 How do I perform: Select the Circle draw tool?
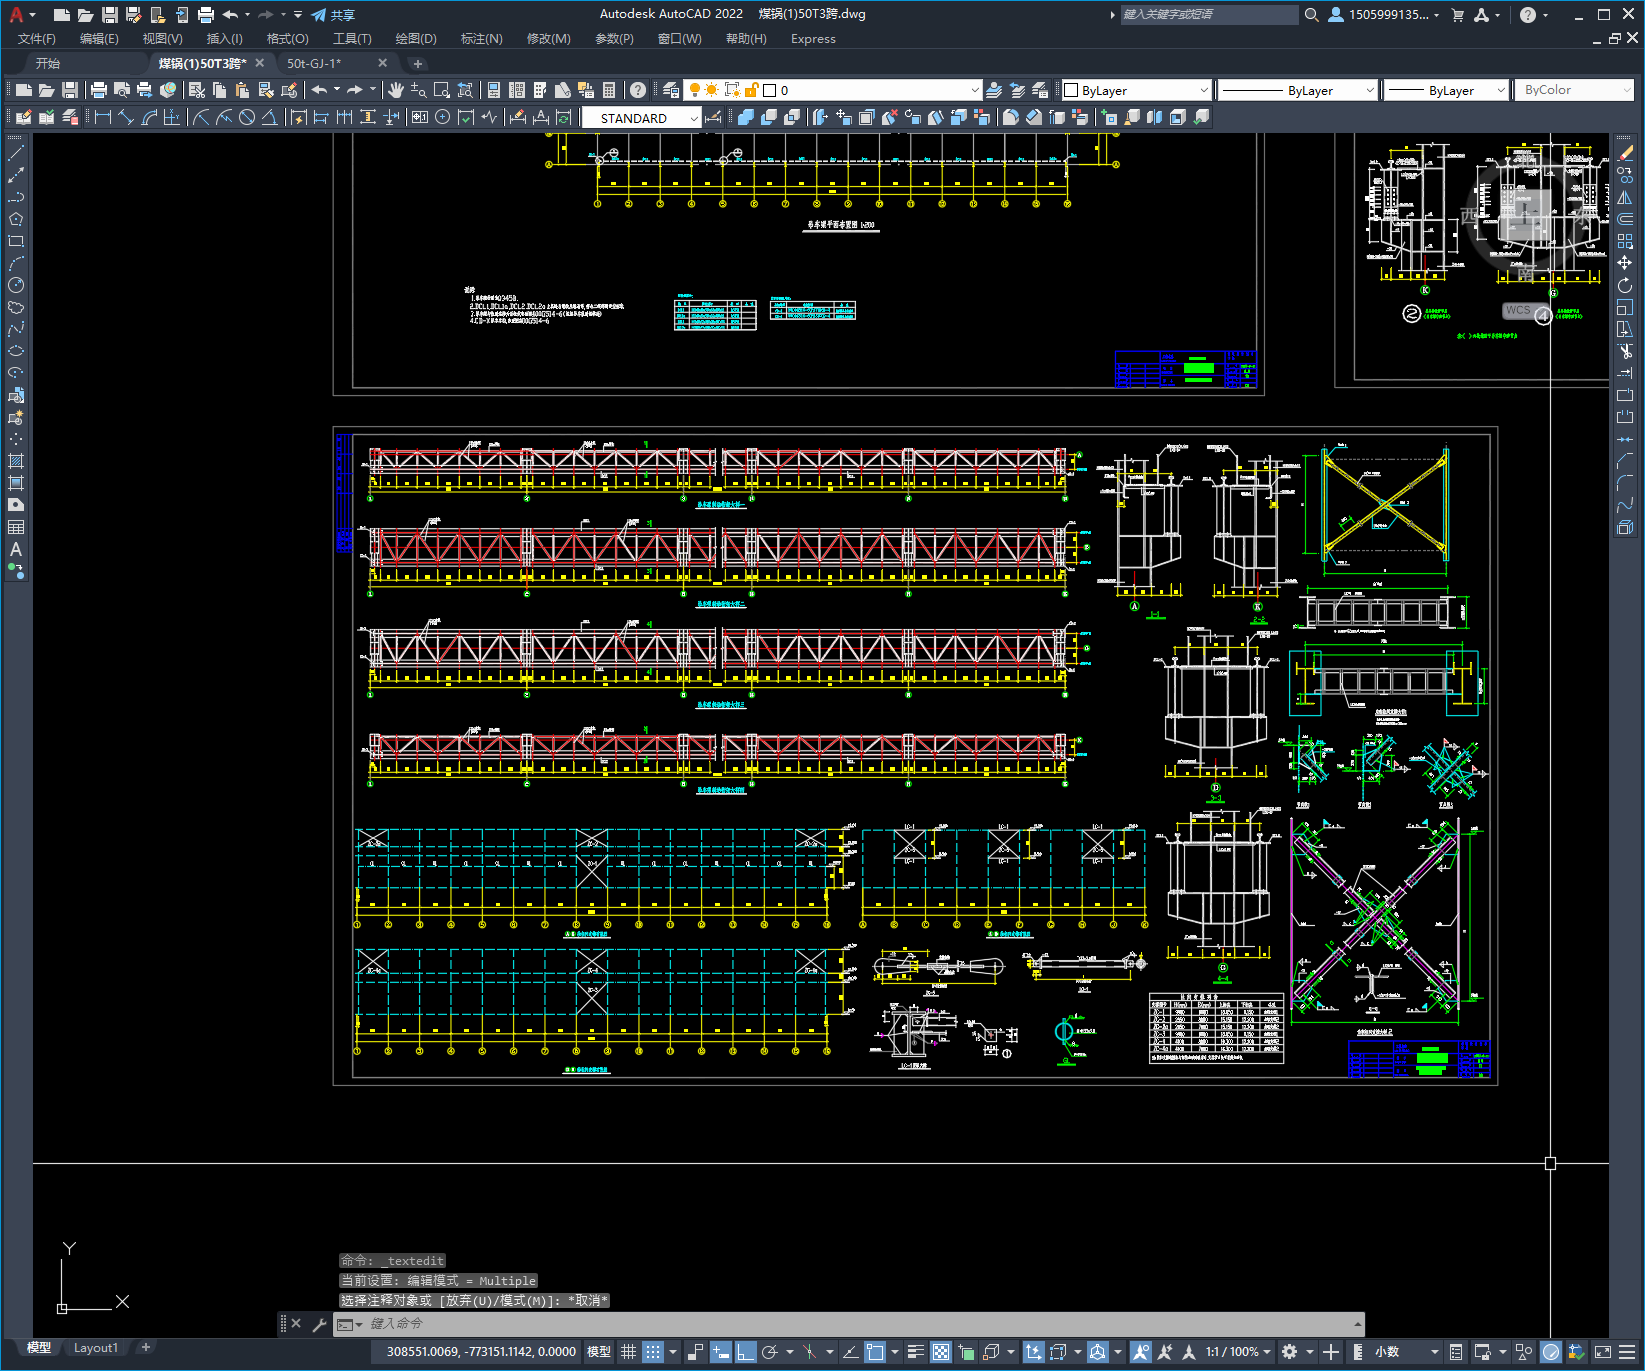pyautogui.click(x=16, y=285)
